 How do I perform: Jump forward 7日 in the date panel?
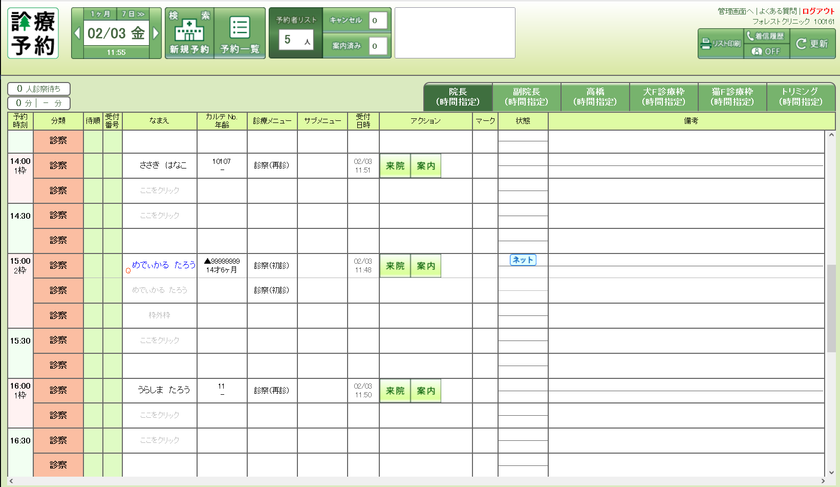[x=132, y=13]
